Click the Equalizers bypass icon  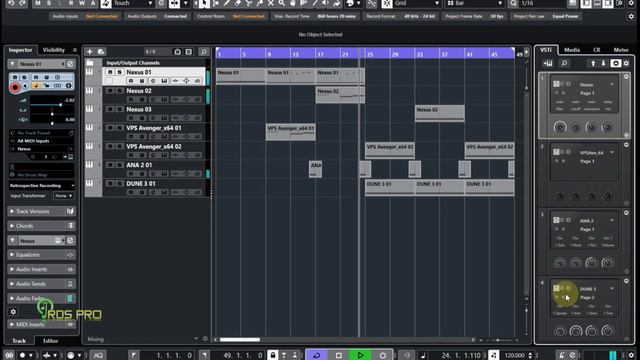point(70,255)
